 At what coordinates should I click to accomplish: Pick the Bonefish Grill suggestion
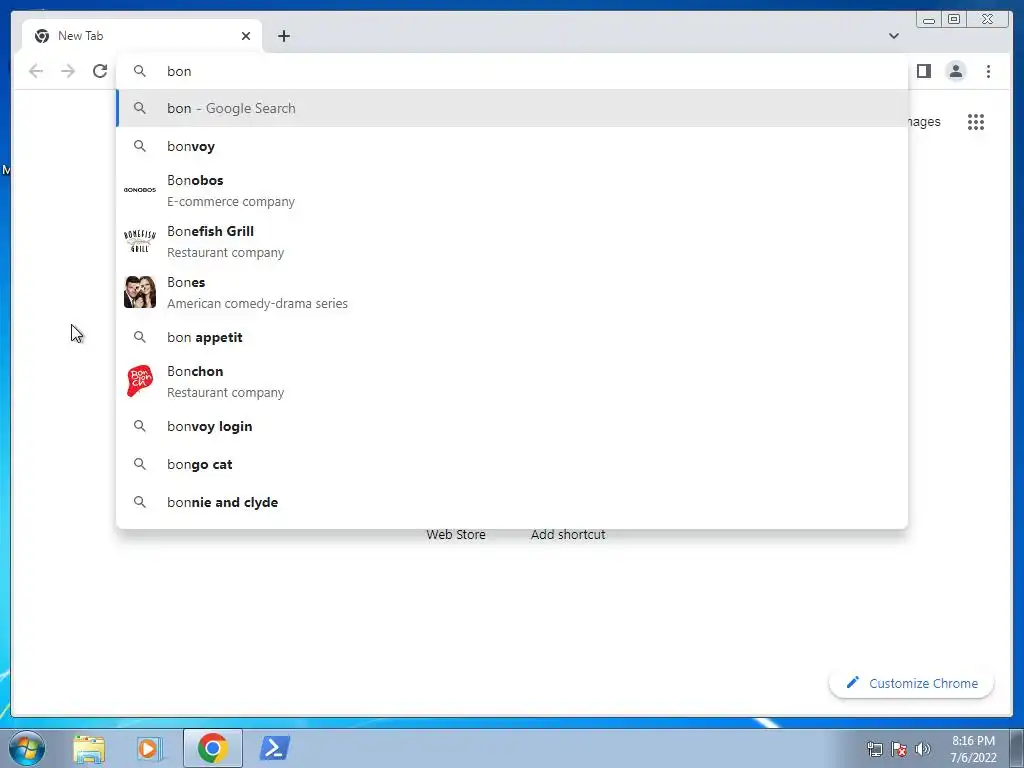(x=511, y=241)
